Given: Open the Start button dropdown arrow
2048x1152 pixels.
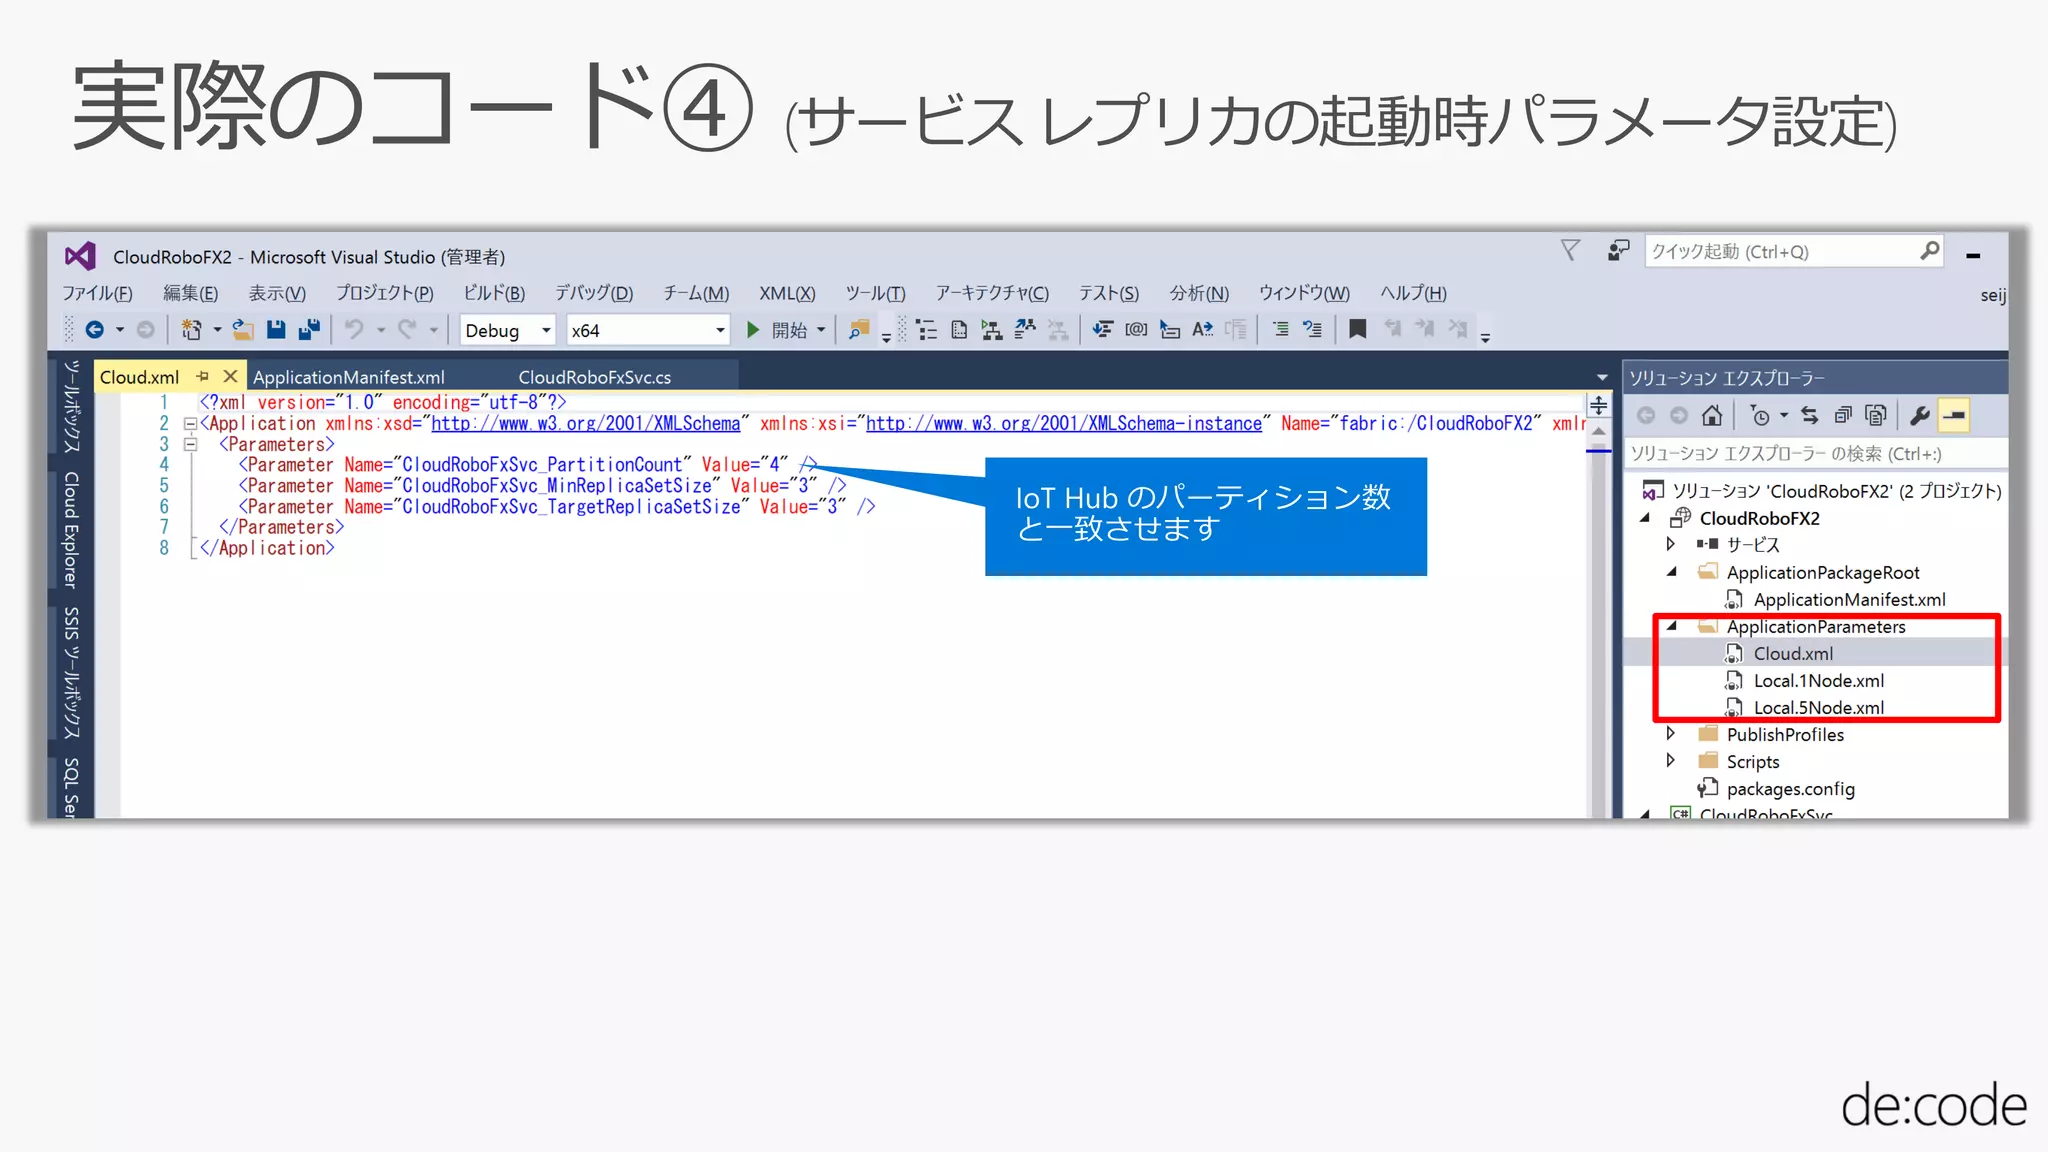Looking at the screenshot, I should (x=821, y=330).
